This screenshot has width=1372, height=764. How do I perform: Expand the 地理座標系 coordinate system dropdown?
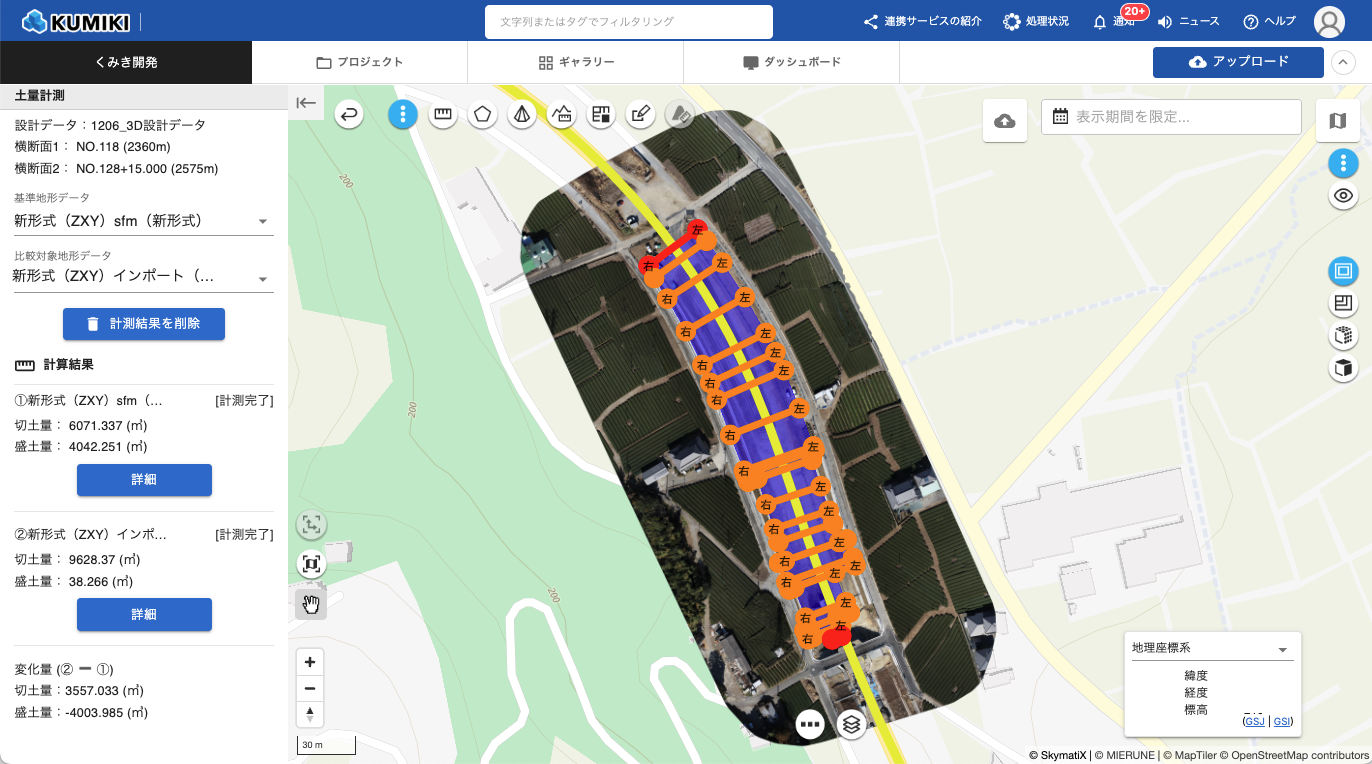click(1212, 648)
